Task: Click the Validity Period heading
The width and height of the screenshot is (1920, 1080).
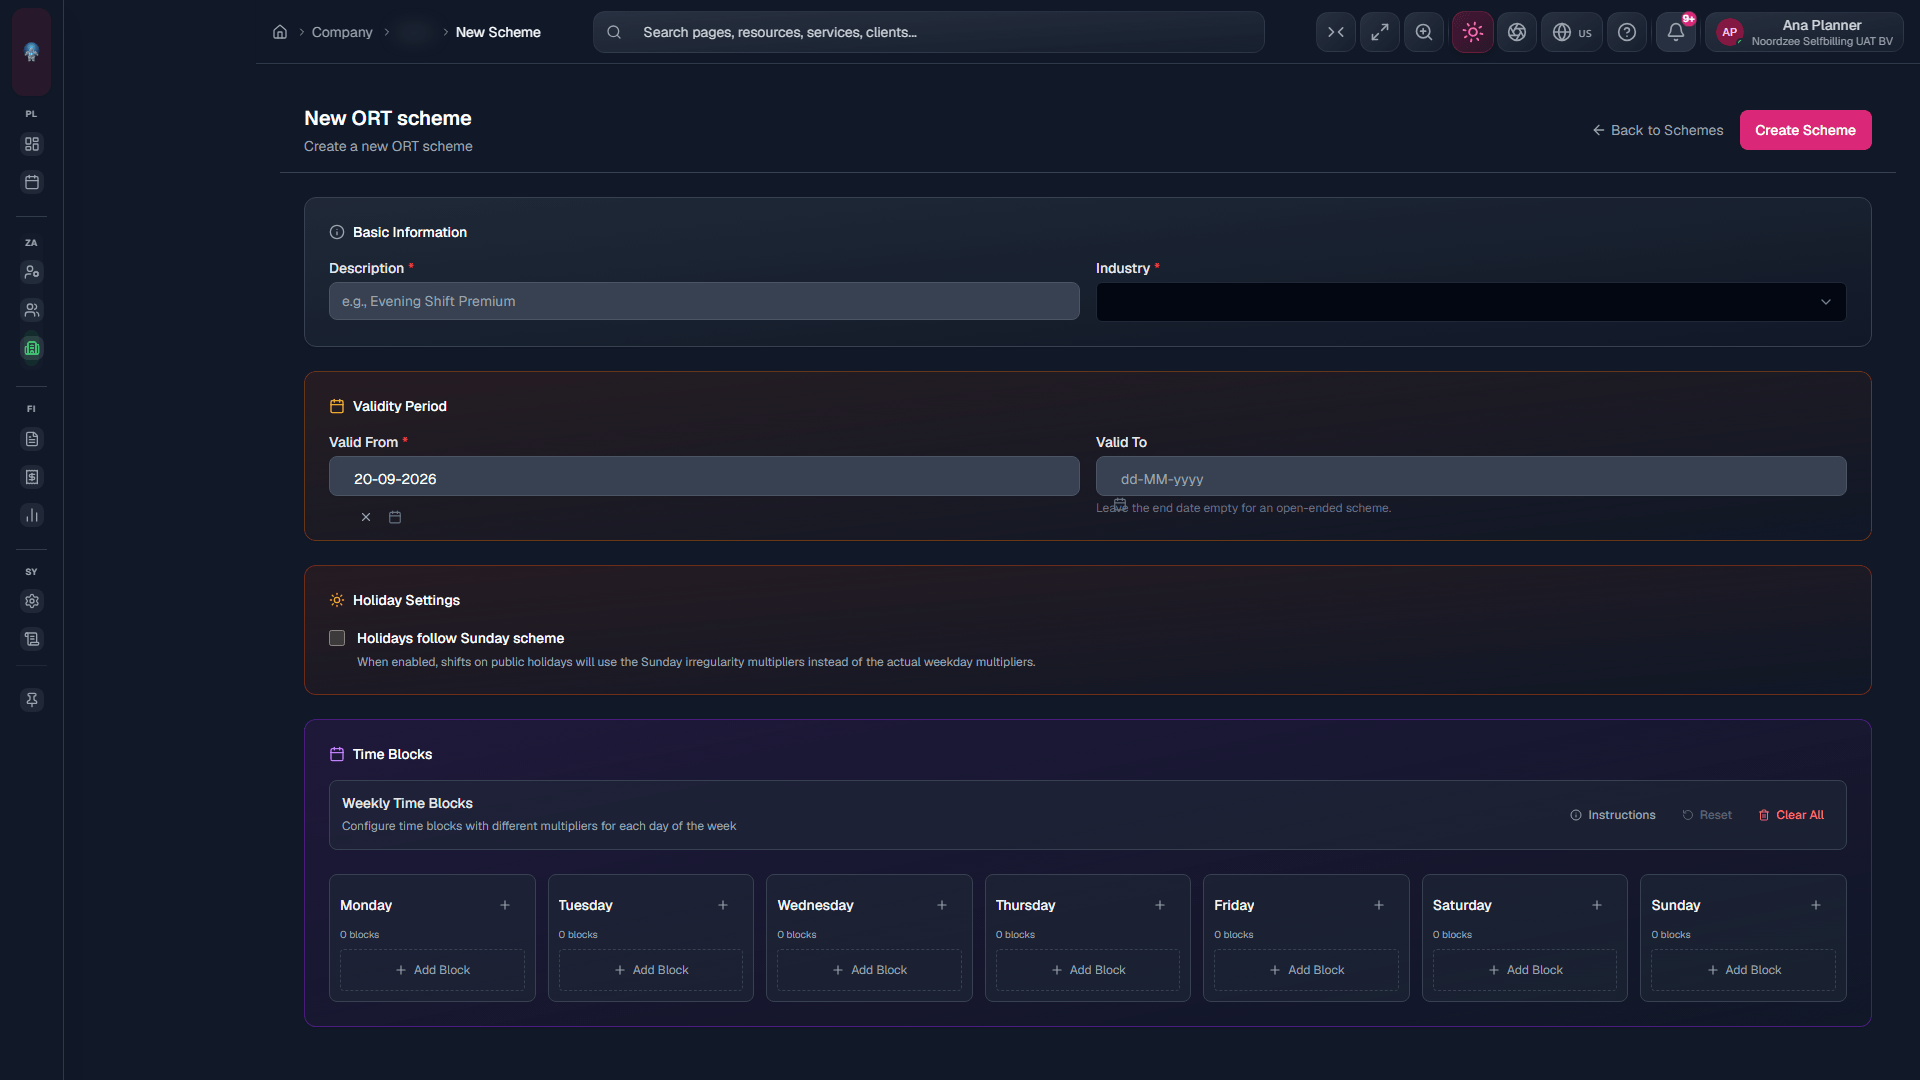Action: click(x=400, y=406)
